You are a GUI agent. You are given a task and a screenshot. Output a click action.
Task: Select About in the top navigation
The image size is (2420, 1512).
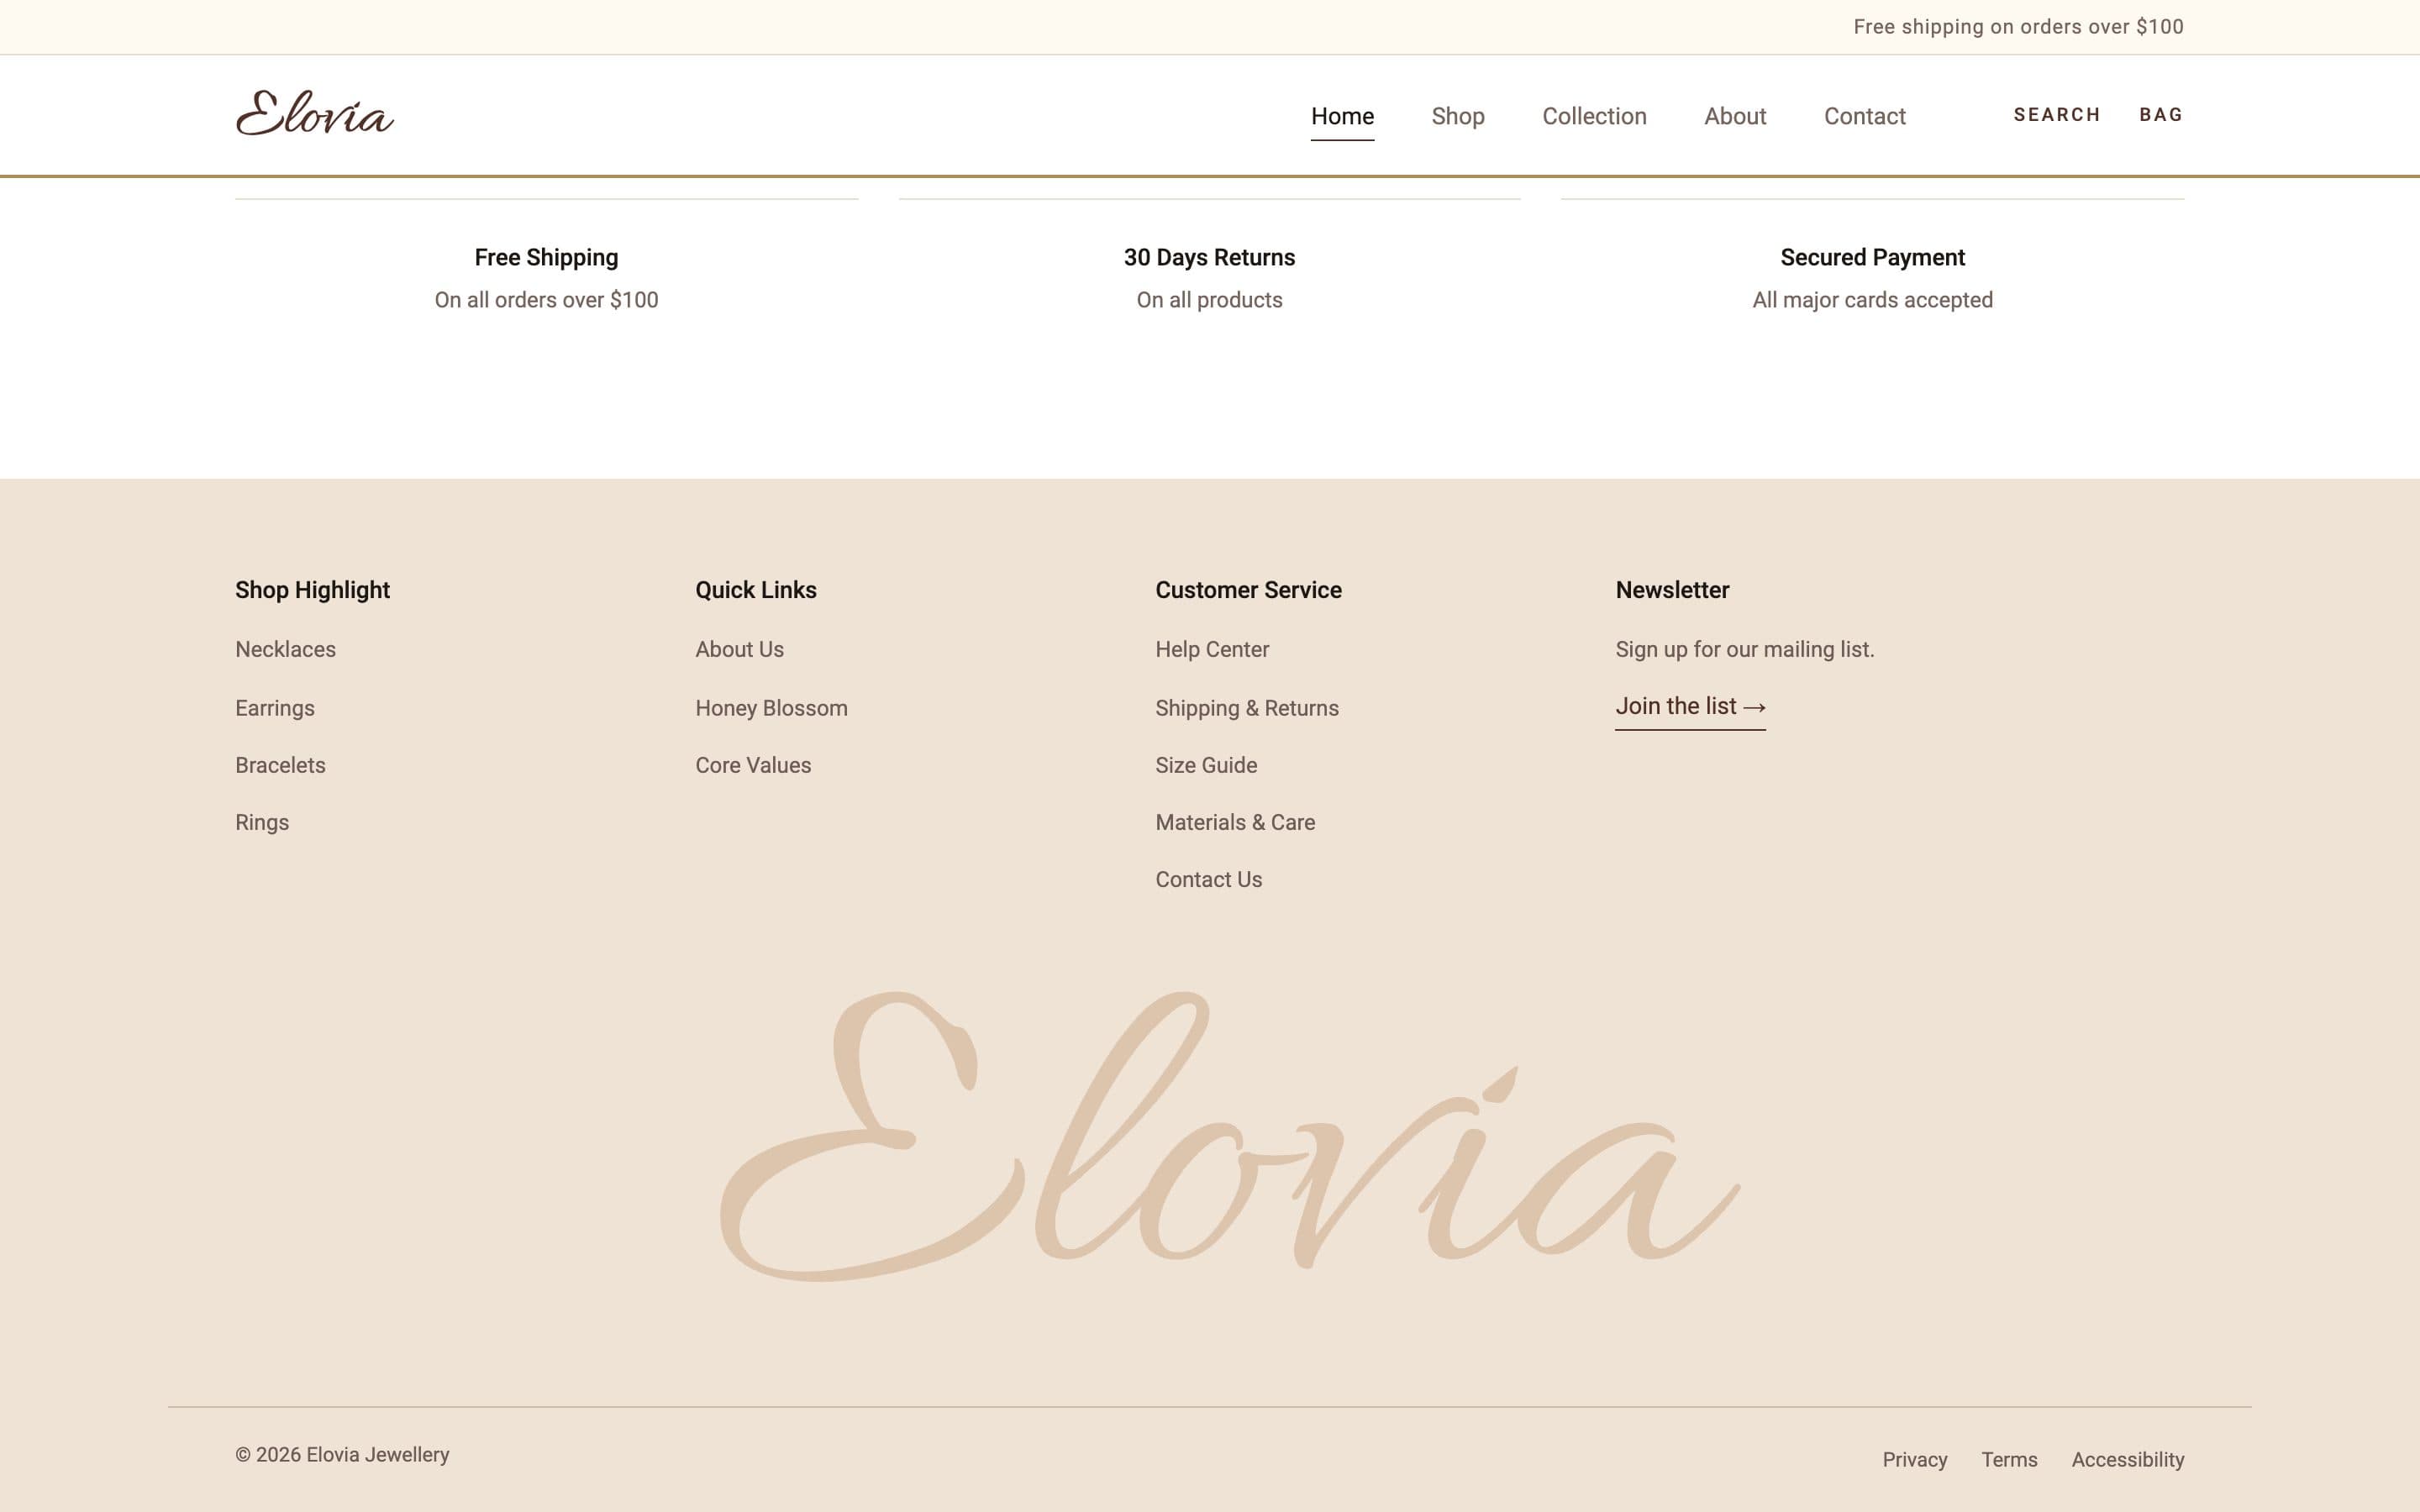click(x=1735, y=116)
